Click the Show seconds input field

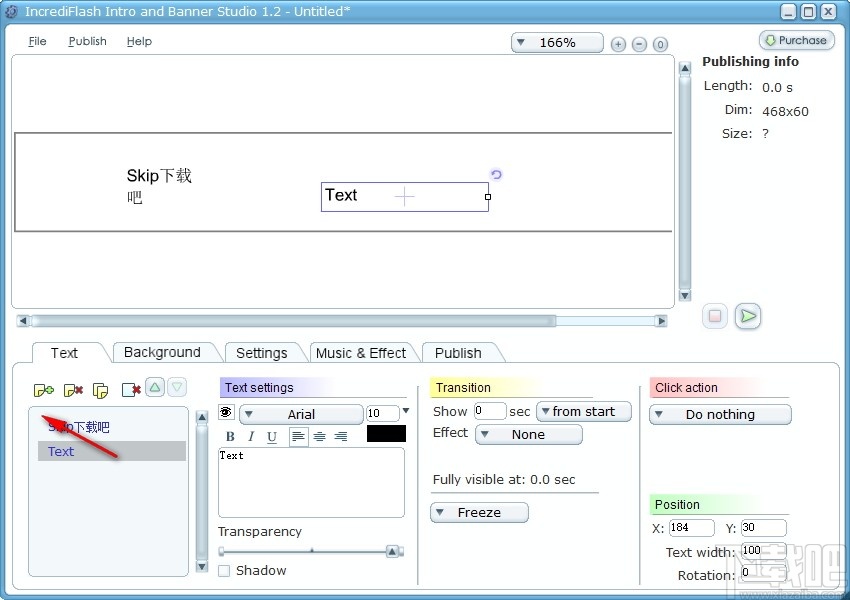[x=490, y=411]
